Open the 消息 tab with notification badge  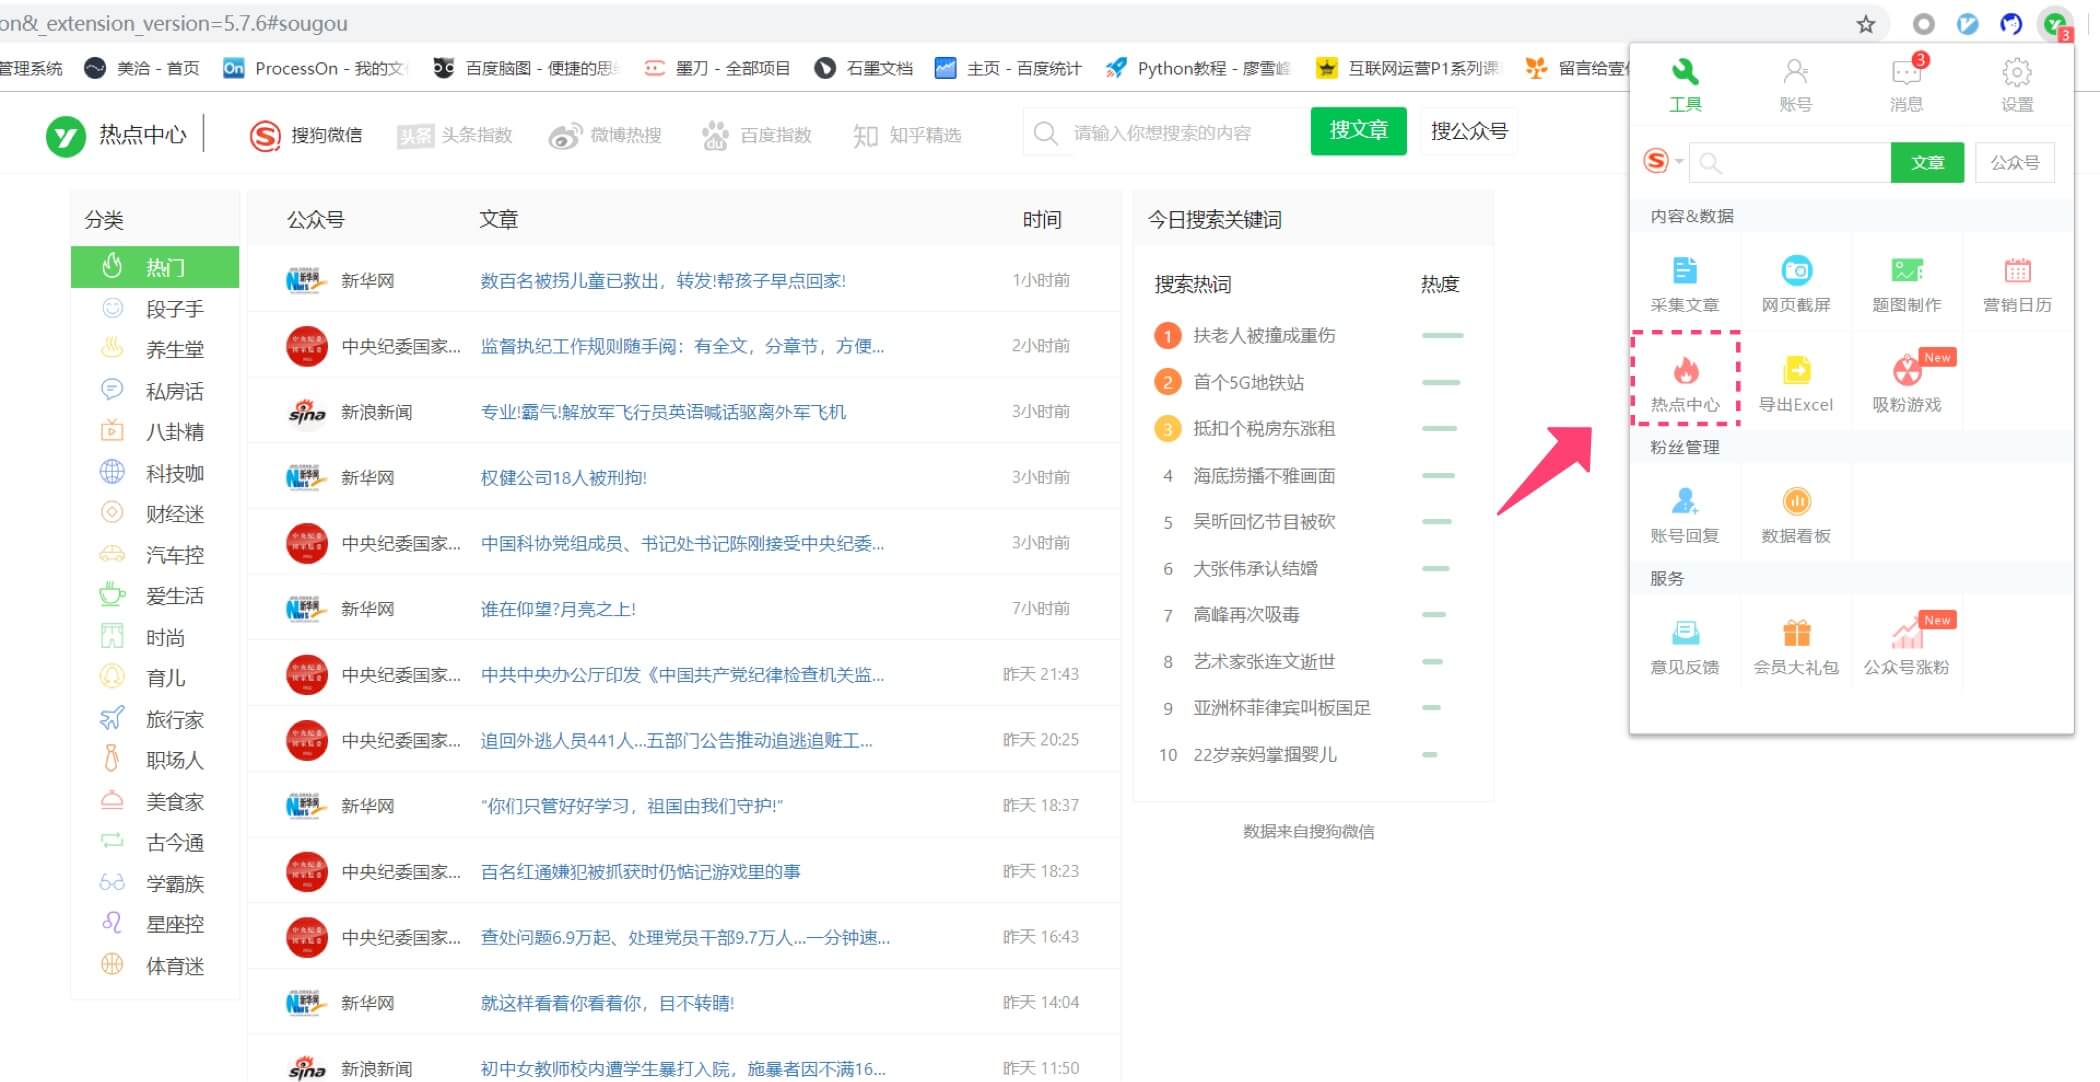(1907, 84)
